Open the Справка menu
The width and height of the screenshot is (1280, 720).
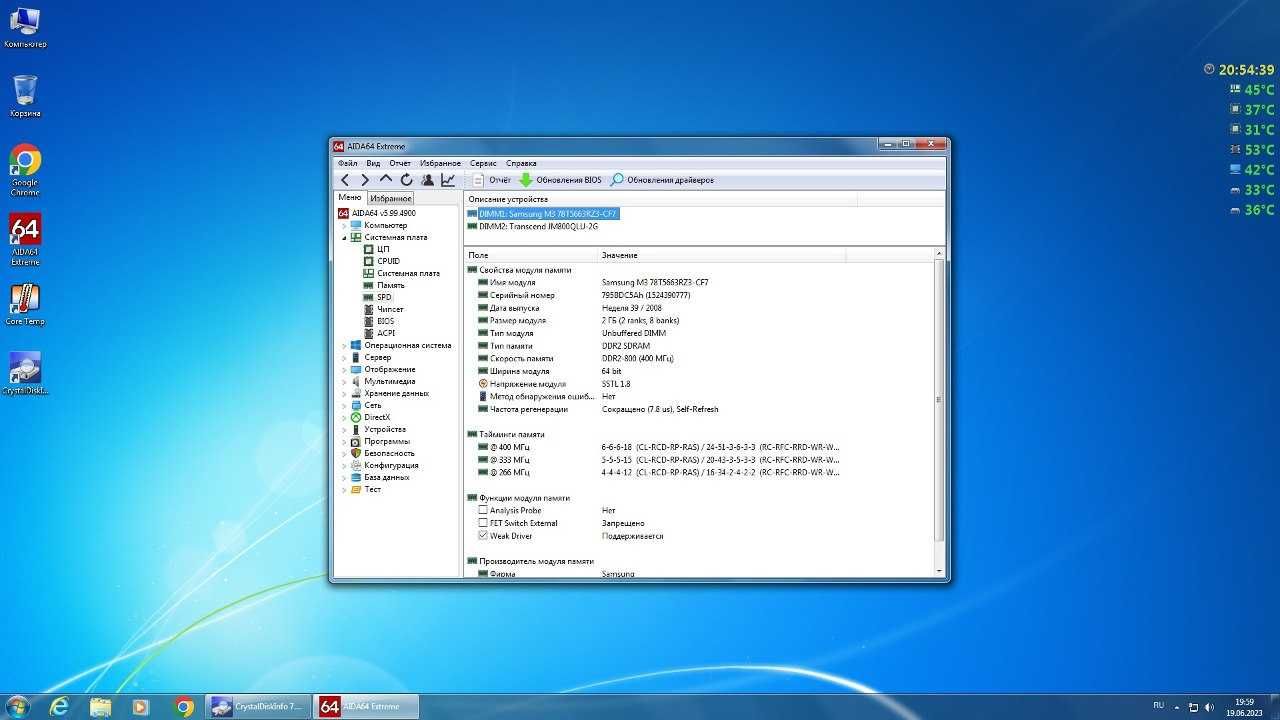[x=521, y=163]
